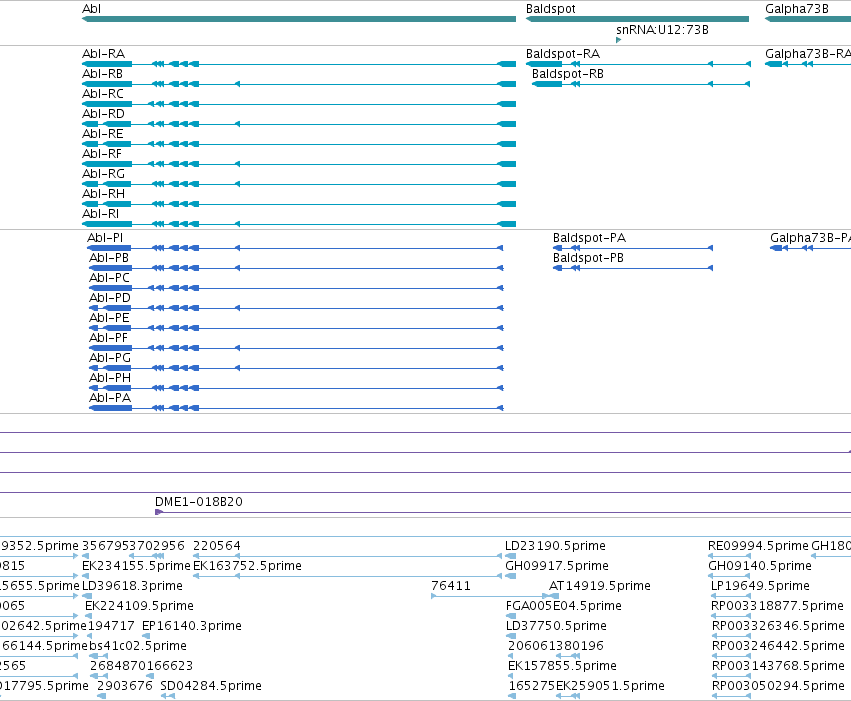
Task: Open transcript Abl-RA
Action: pyautogui.click(x=103, y=54)
